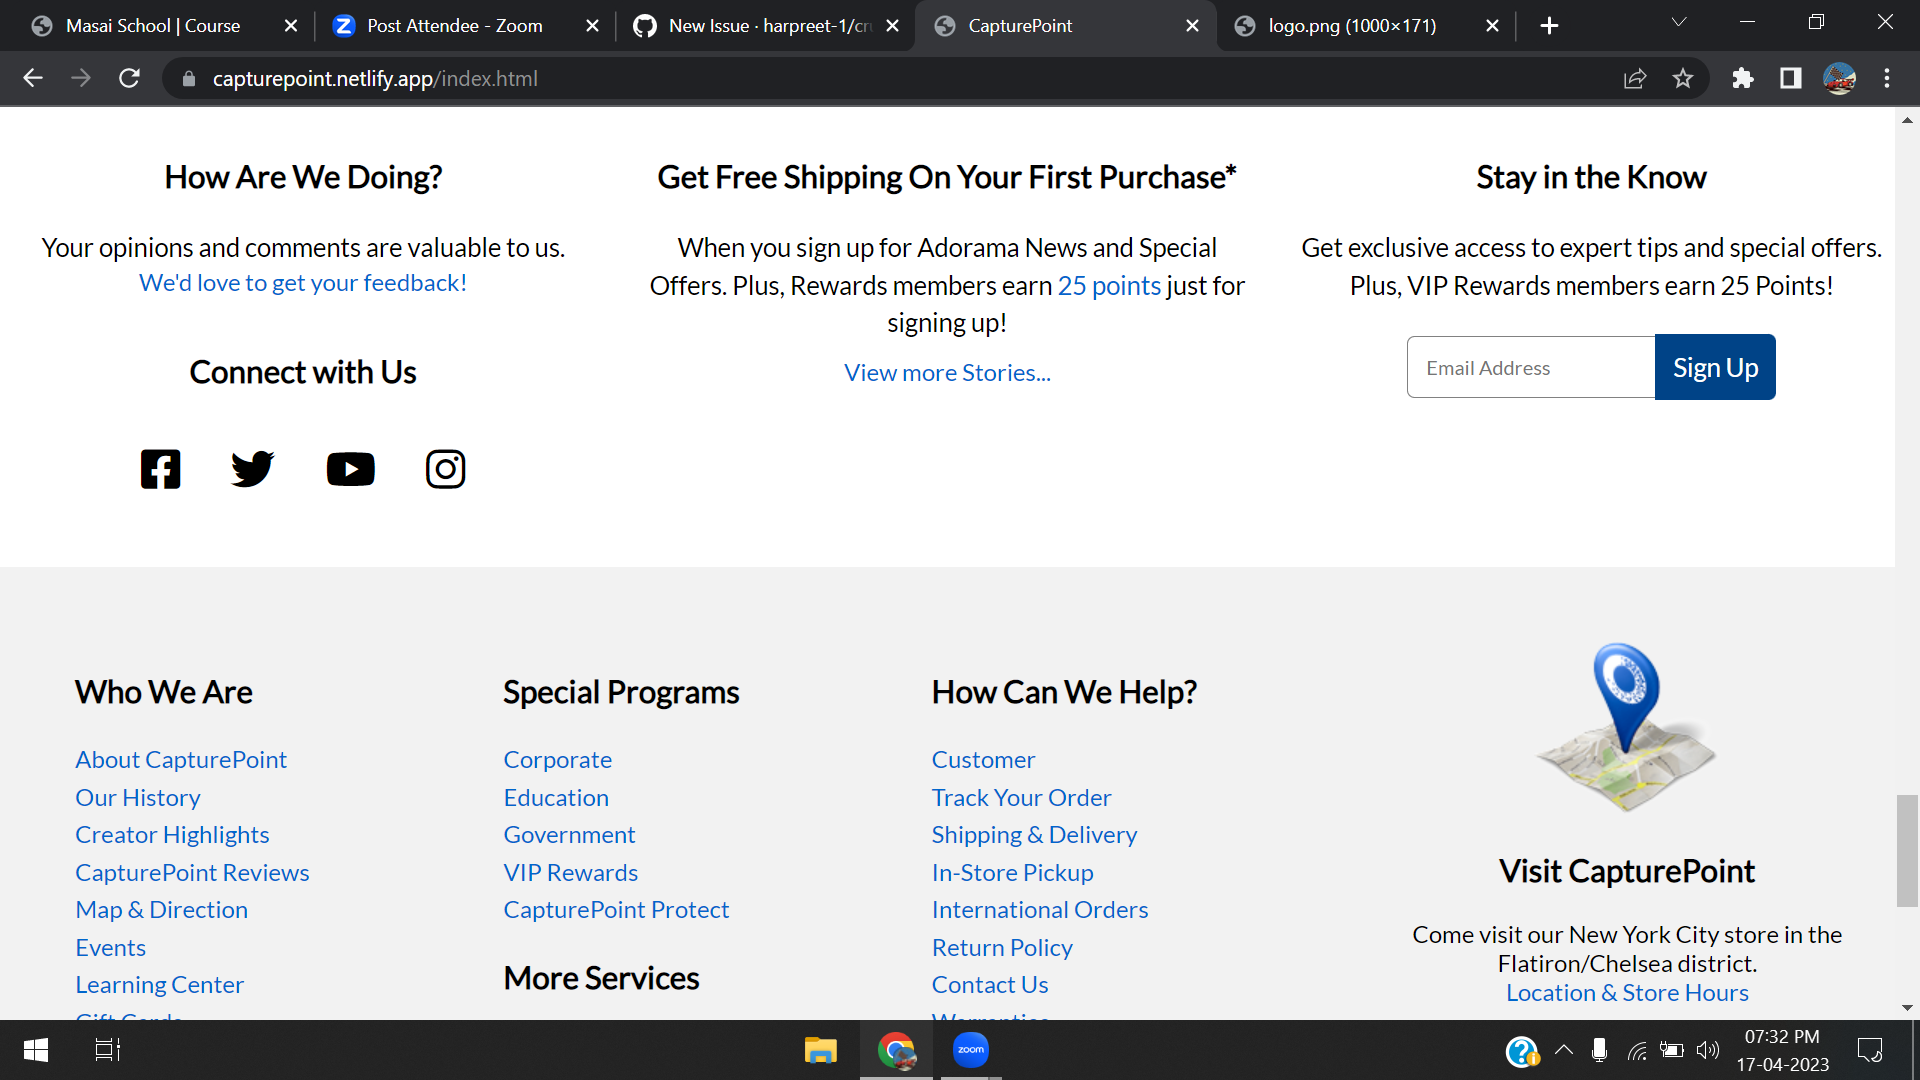This screenshot has height=1080, width=1920.
Task: Open the browser Extensions puzzle icon
Action: 1742,78
